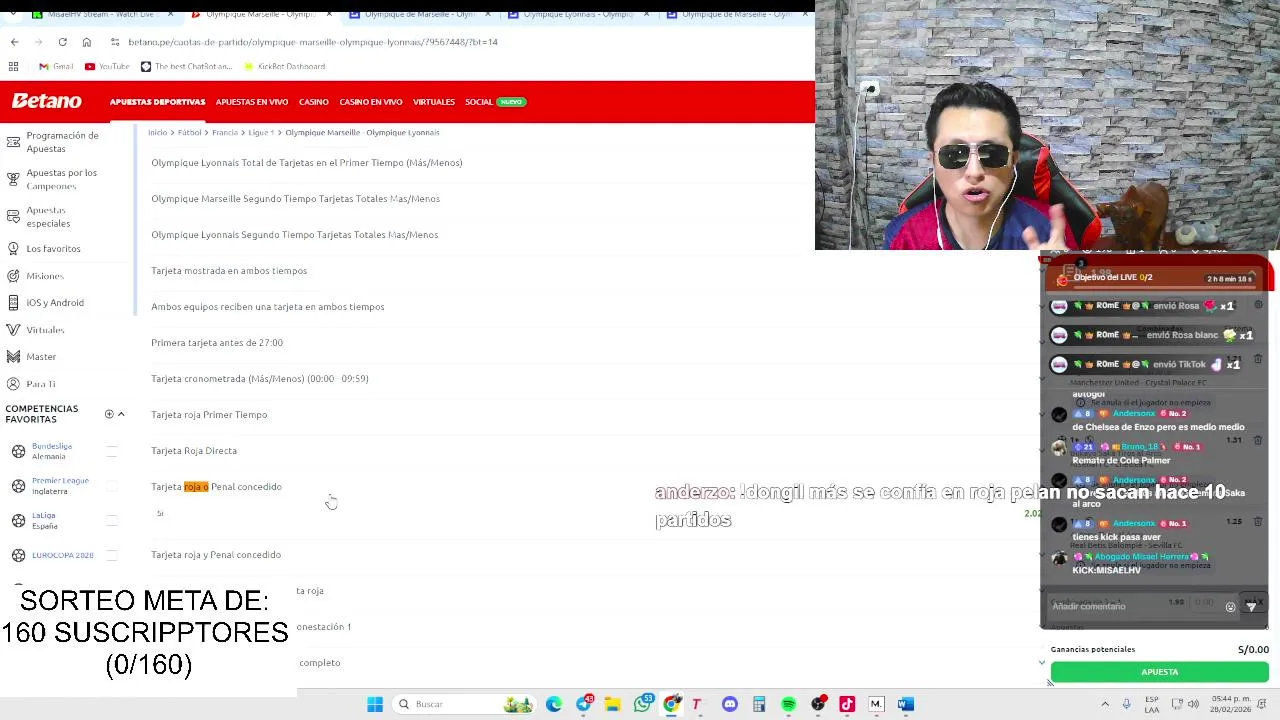Open iOS y Android sidebar item

(x=55, y=303)
